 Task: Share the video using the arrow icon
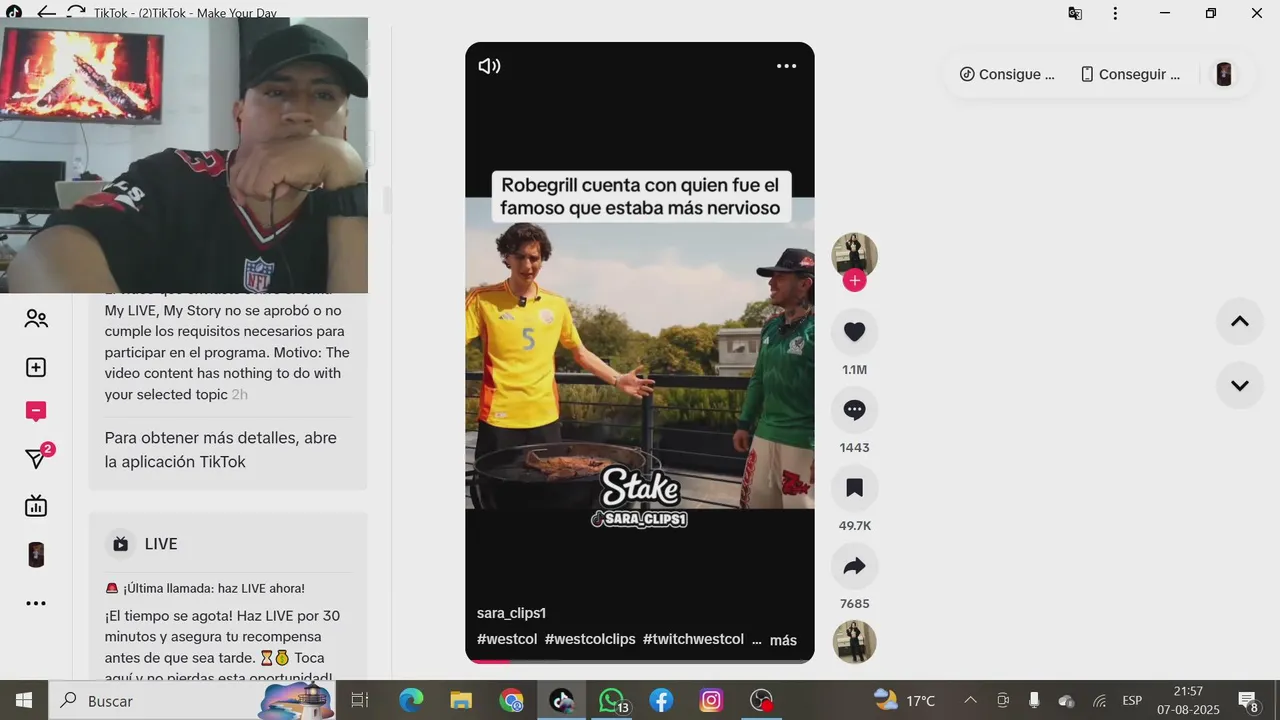854,566
